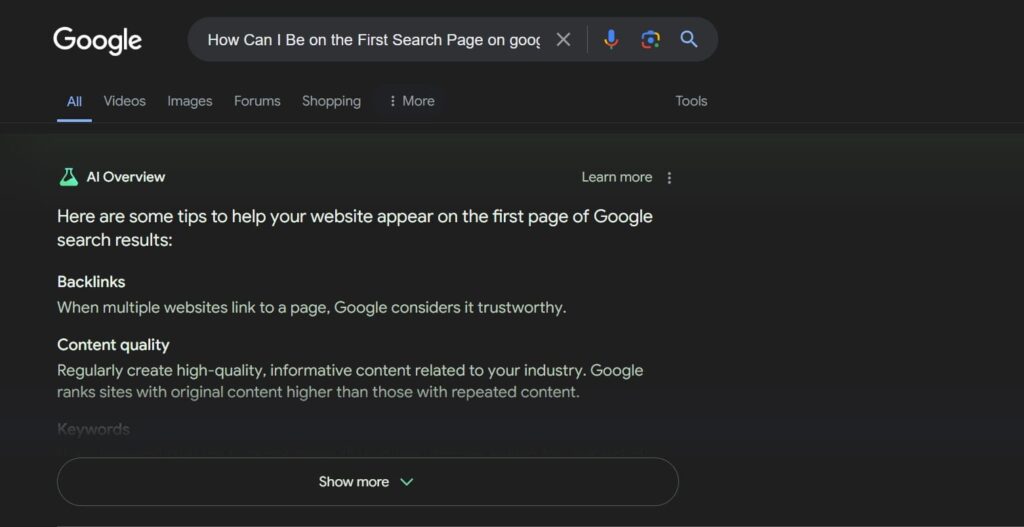Follow the Learn more link

(x=616, y=177)
